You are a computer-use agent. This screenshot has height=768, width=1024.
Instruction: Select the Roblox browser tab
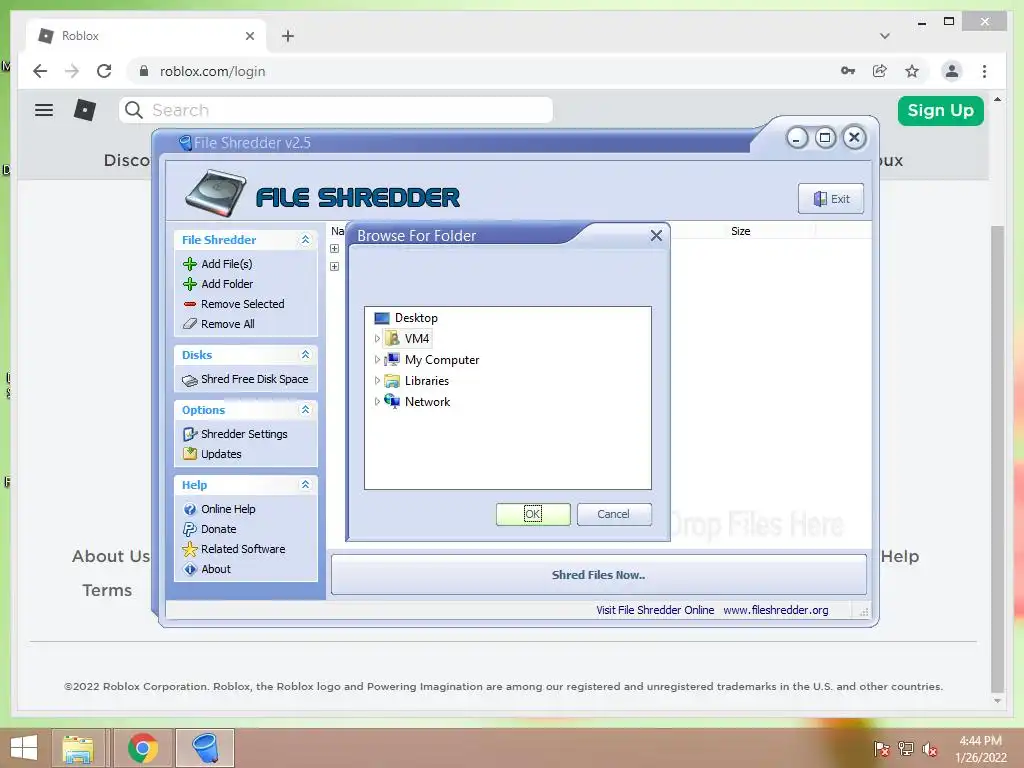click(x=147, y=36)
